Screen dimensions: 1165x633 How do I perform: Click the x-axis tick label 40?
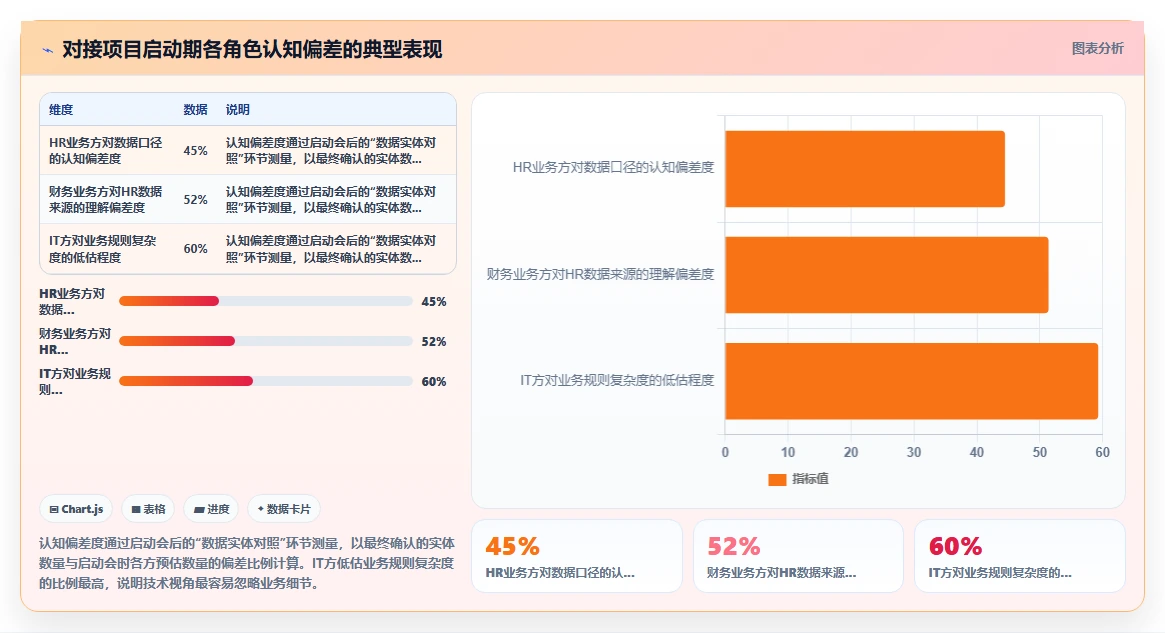click(x=977, y=452)
